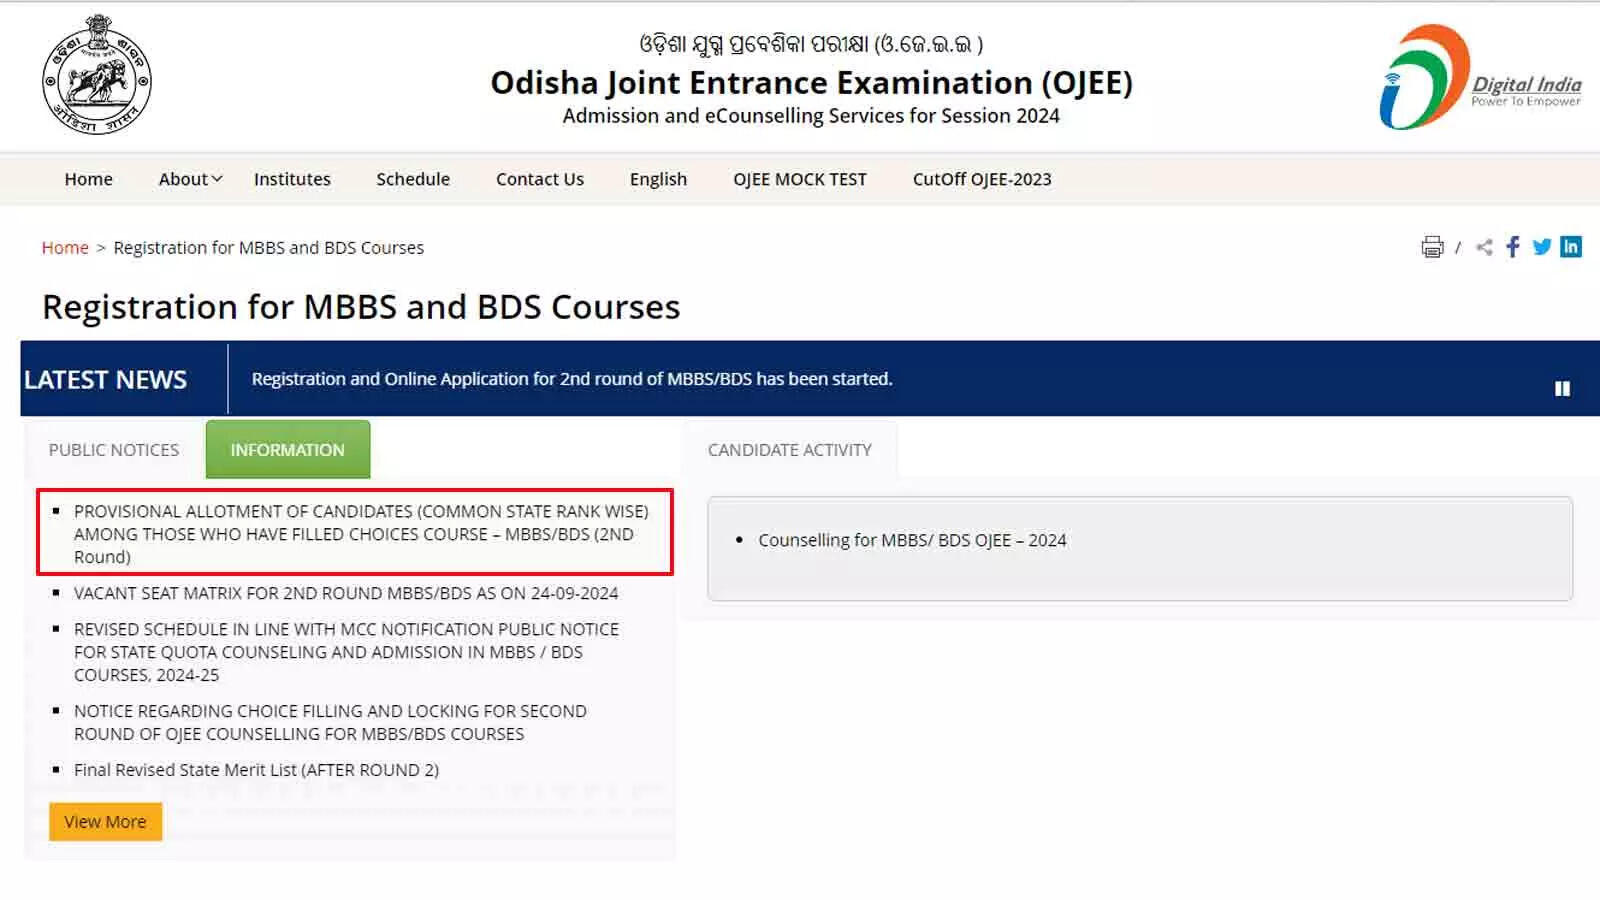The height and width of the screenshot is (900, 1600).
Task: Pause the Latest News ticker
Action: 1561,389
